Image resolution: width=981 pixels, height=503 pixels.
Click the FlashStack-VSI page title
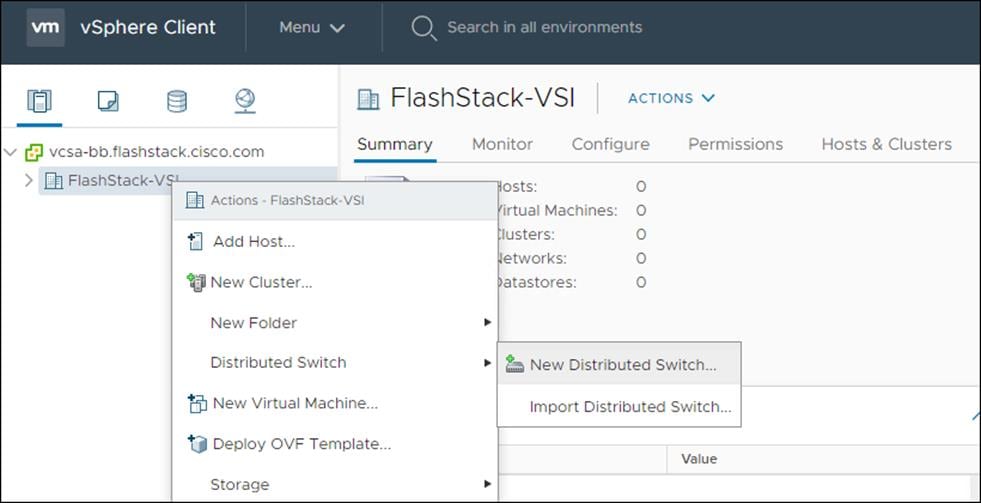point(482,99)
